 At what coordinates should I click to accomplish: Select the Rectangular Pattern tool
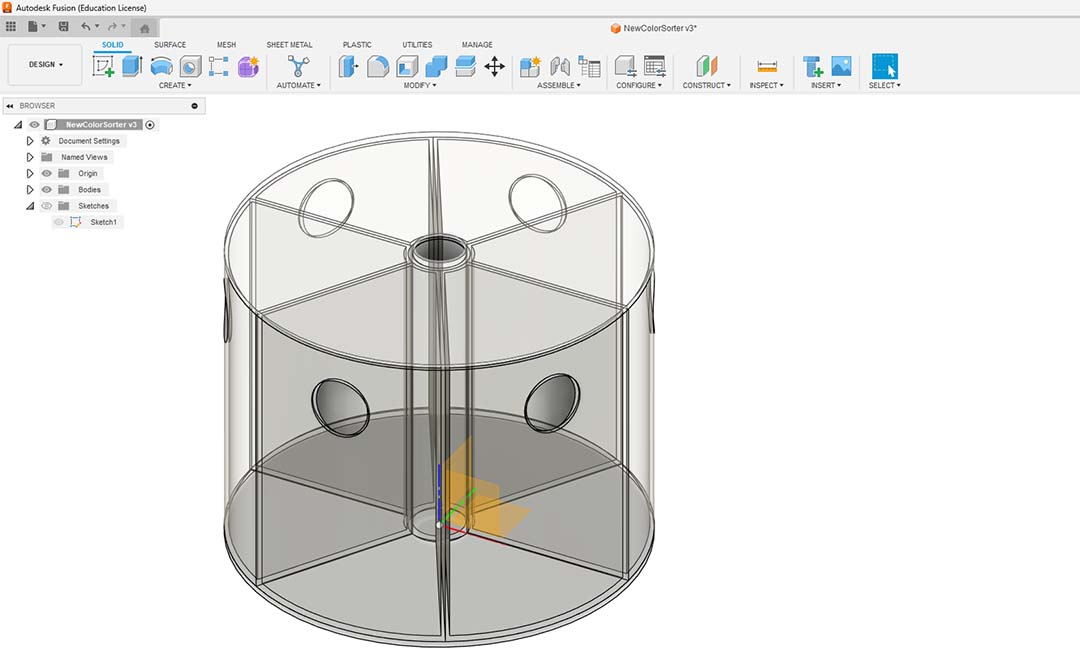[x=218, y=67]
